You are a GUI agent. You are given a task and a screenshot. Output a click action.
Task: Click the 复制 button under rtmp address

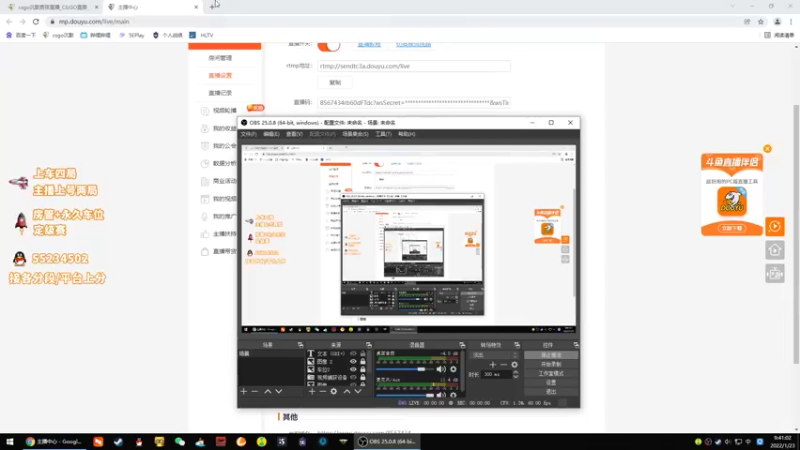tap(335, 82)
